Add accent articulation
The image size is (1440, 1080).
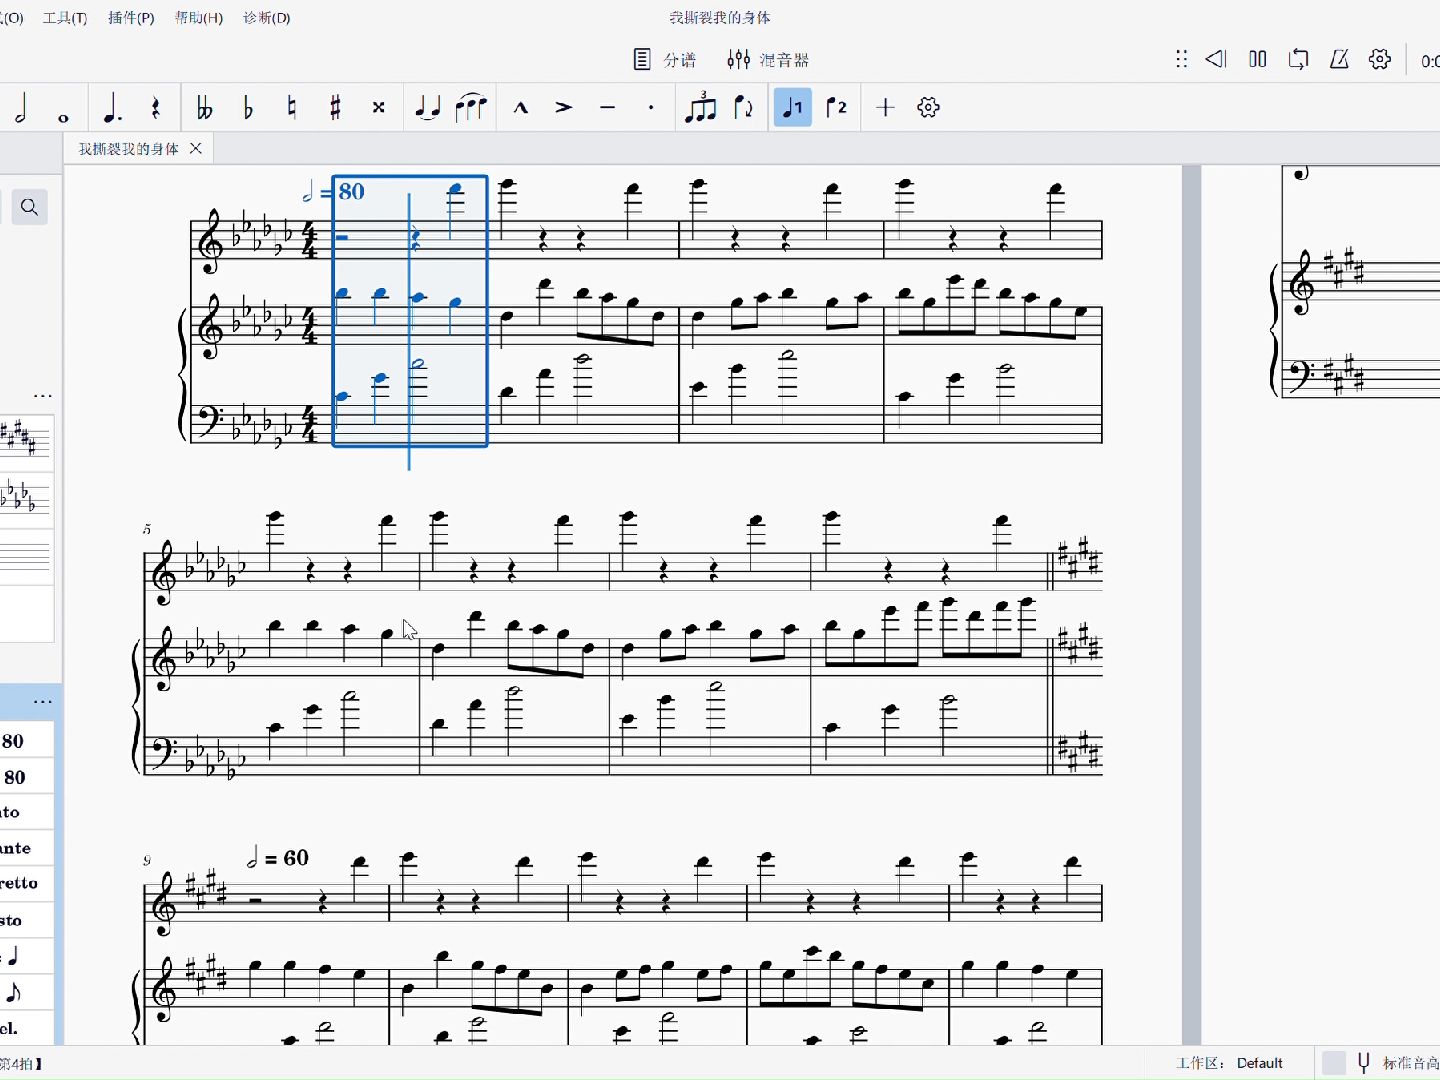564,108
